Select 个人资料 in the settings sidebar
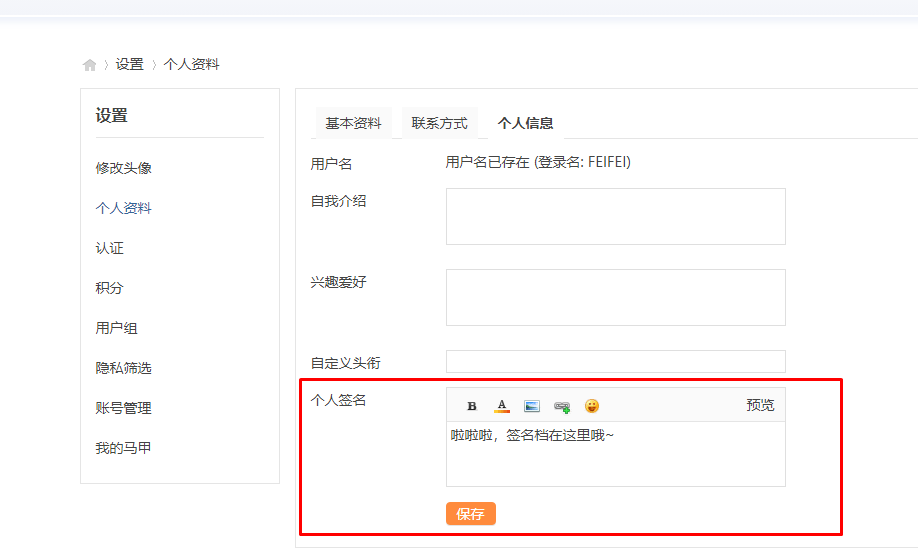The width and height of the screenshot is (918, 552). coord(123,208)
